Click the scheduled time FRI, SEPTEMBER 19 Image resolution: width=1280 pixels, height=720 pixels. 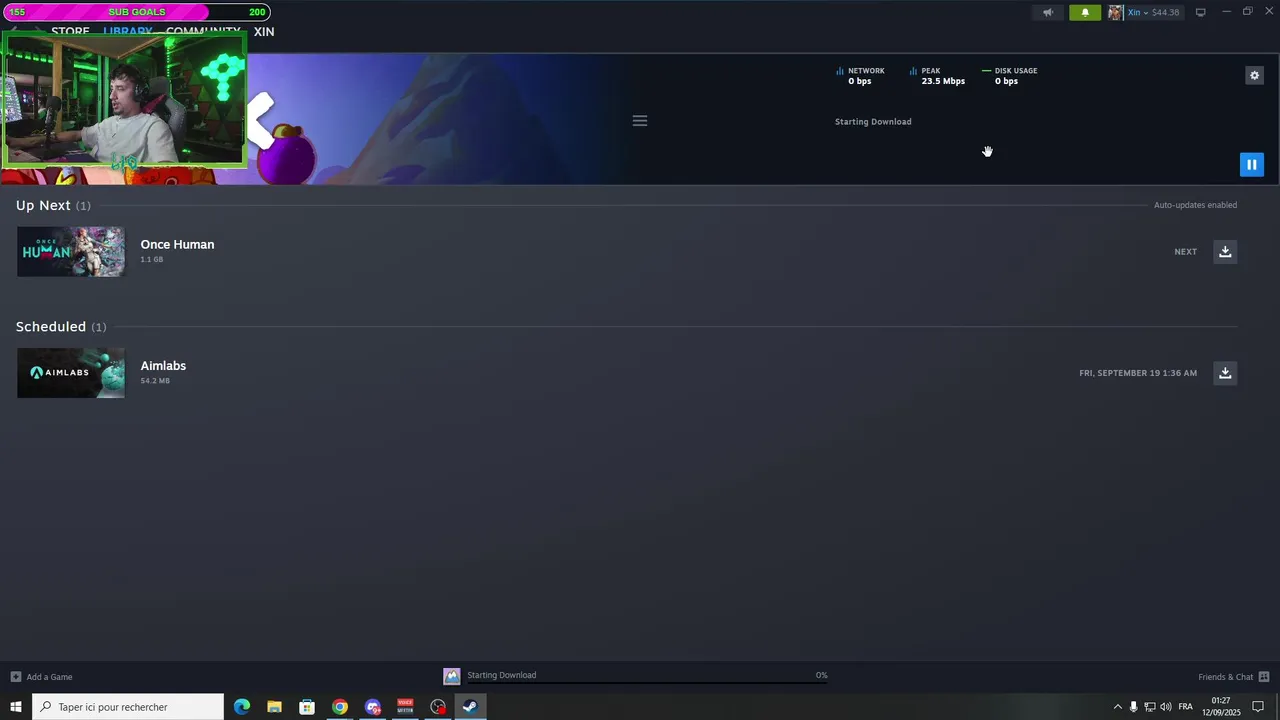pyautogui.click(x=1138, y=373)
